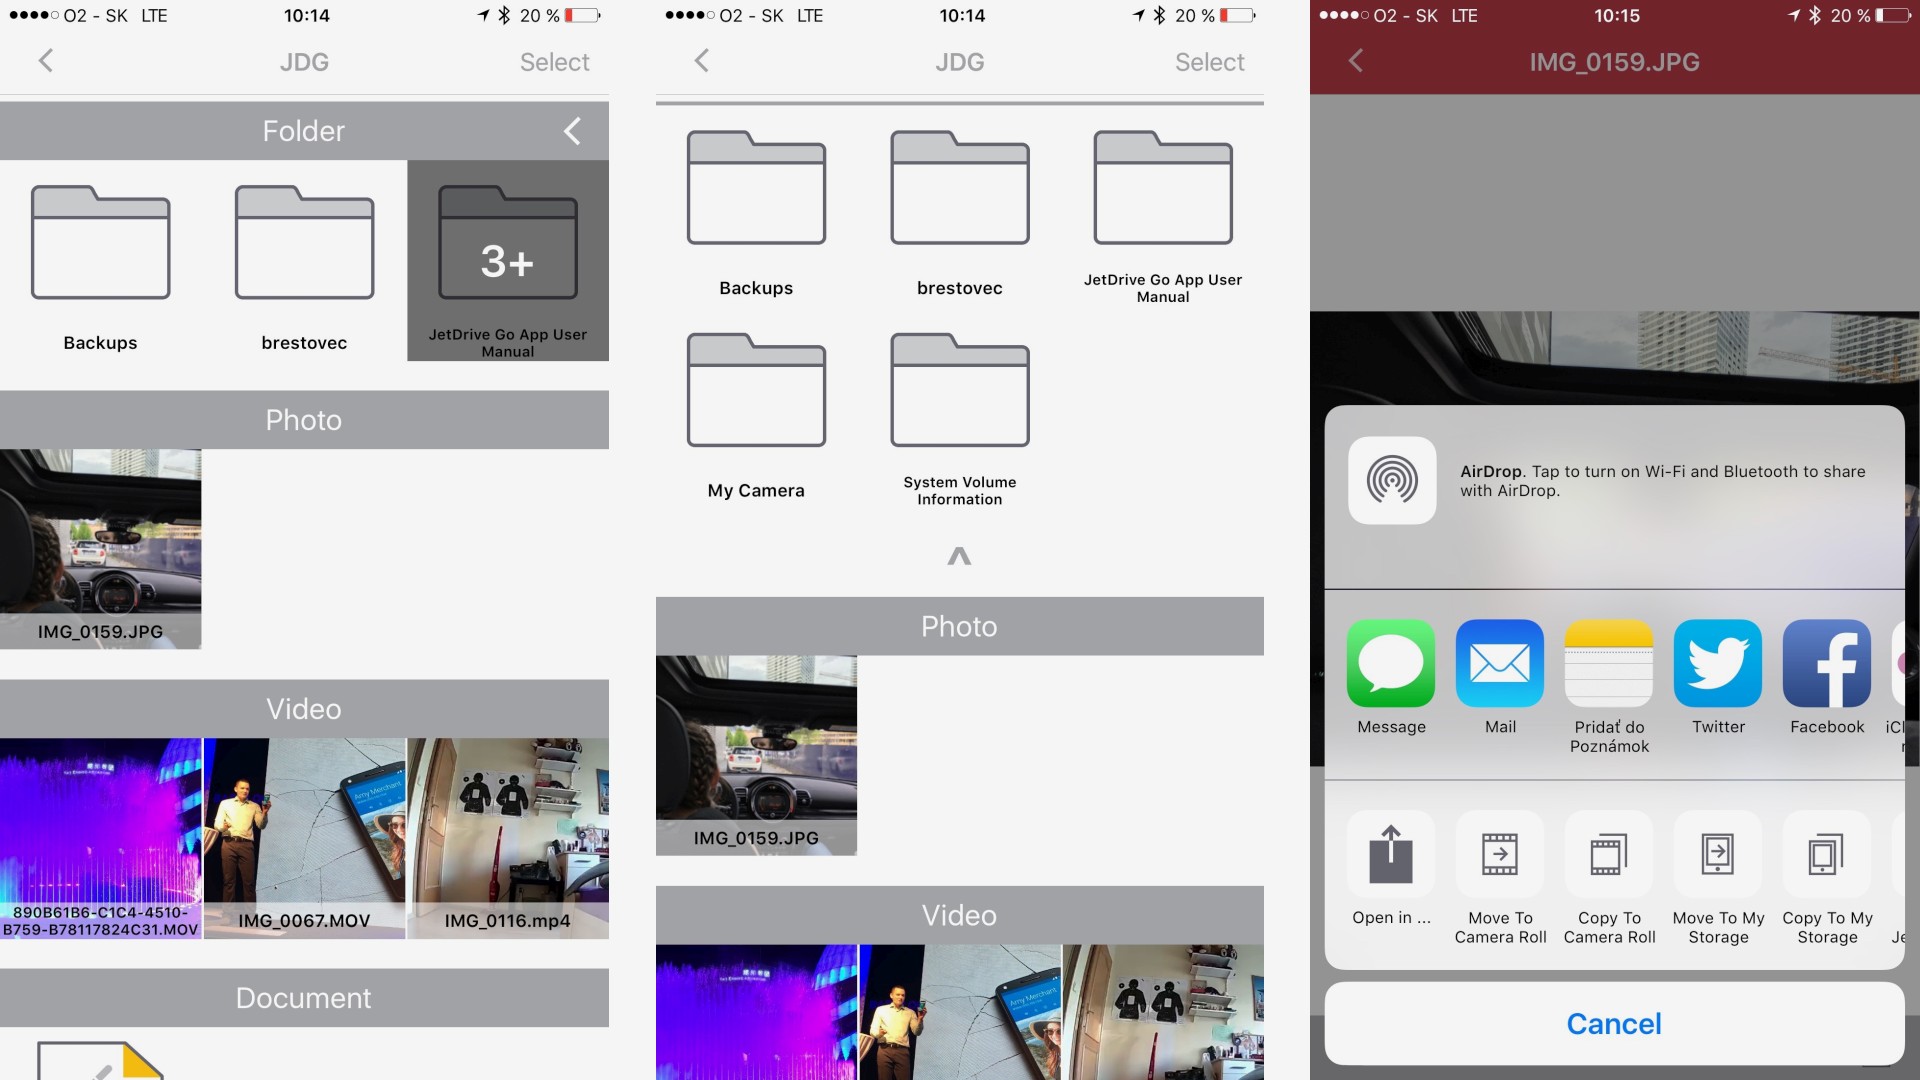This screenshot has width=1920, height=1080.
Task: Expand the 3+ folders overflow tile
Action: pos(508,260)
